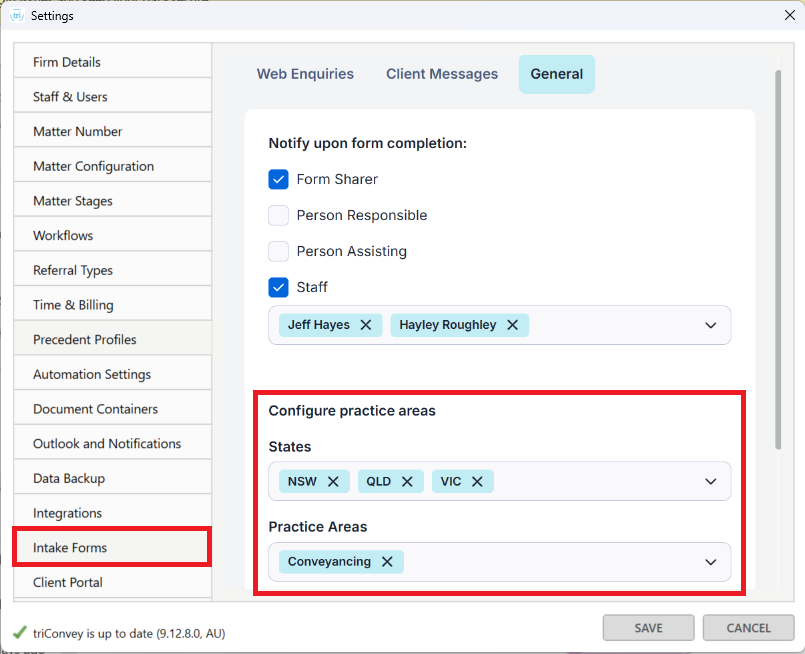Viewport: 805px width, 654px height.
Task: Open the Client Messages tab
Action: [442, 74]
